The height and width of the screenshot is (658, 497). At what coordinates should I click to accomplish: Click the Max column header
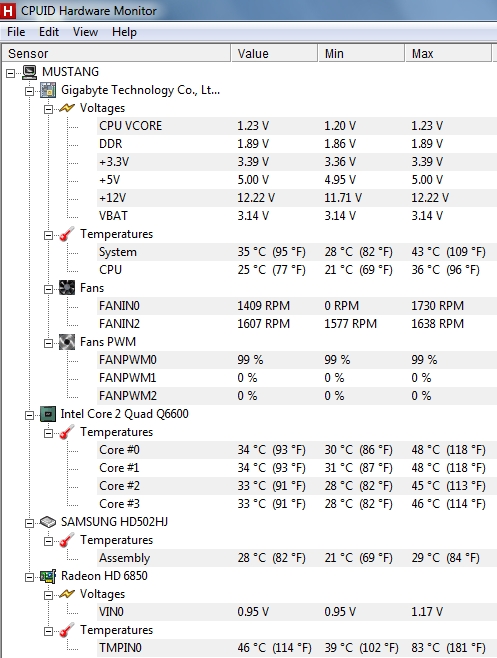click(448, 53)
